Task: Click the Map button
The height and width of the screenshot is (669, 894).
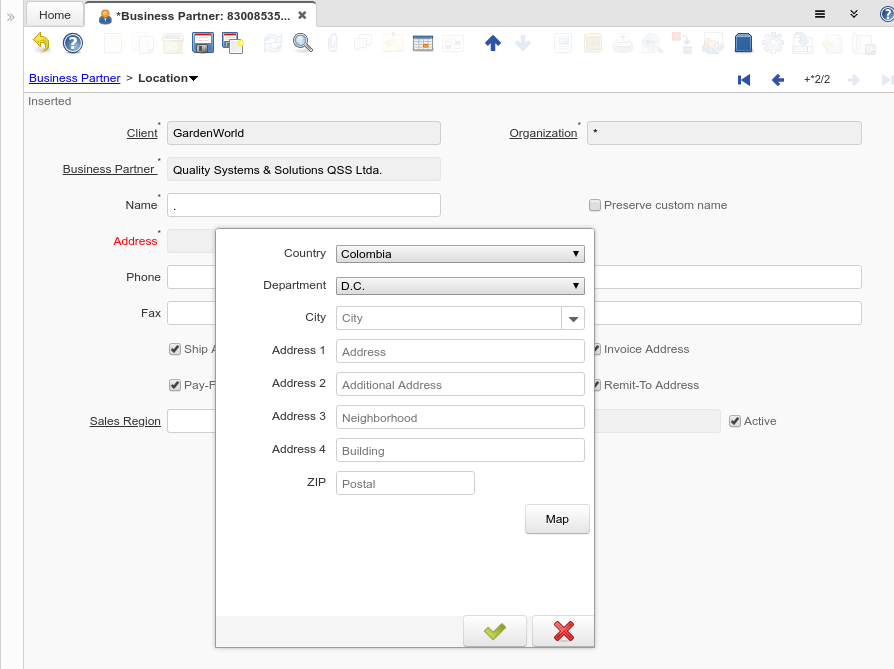Action: coord(557,519)
